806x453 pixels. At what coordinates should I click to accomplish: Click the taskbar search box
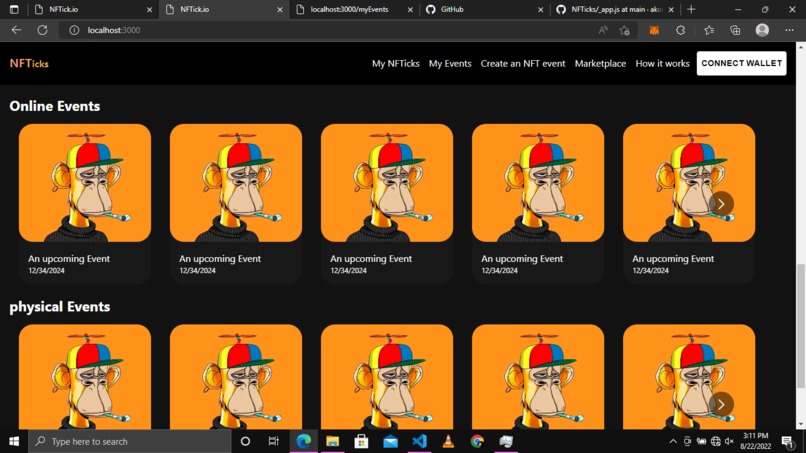[130, 441]
